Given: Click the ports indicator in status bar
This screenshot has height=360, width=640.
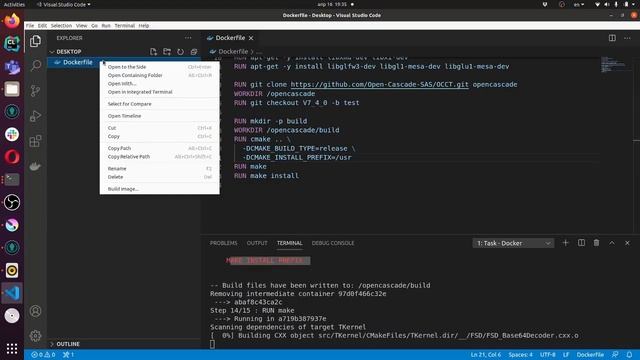Looking at the screenshot, I should coord(68,355).
